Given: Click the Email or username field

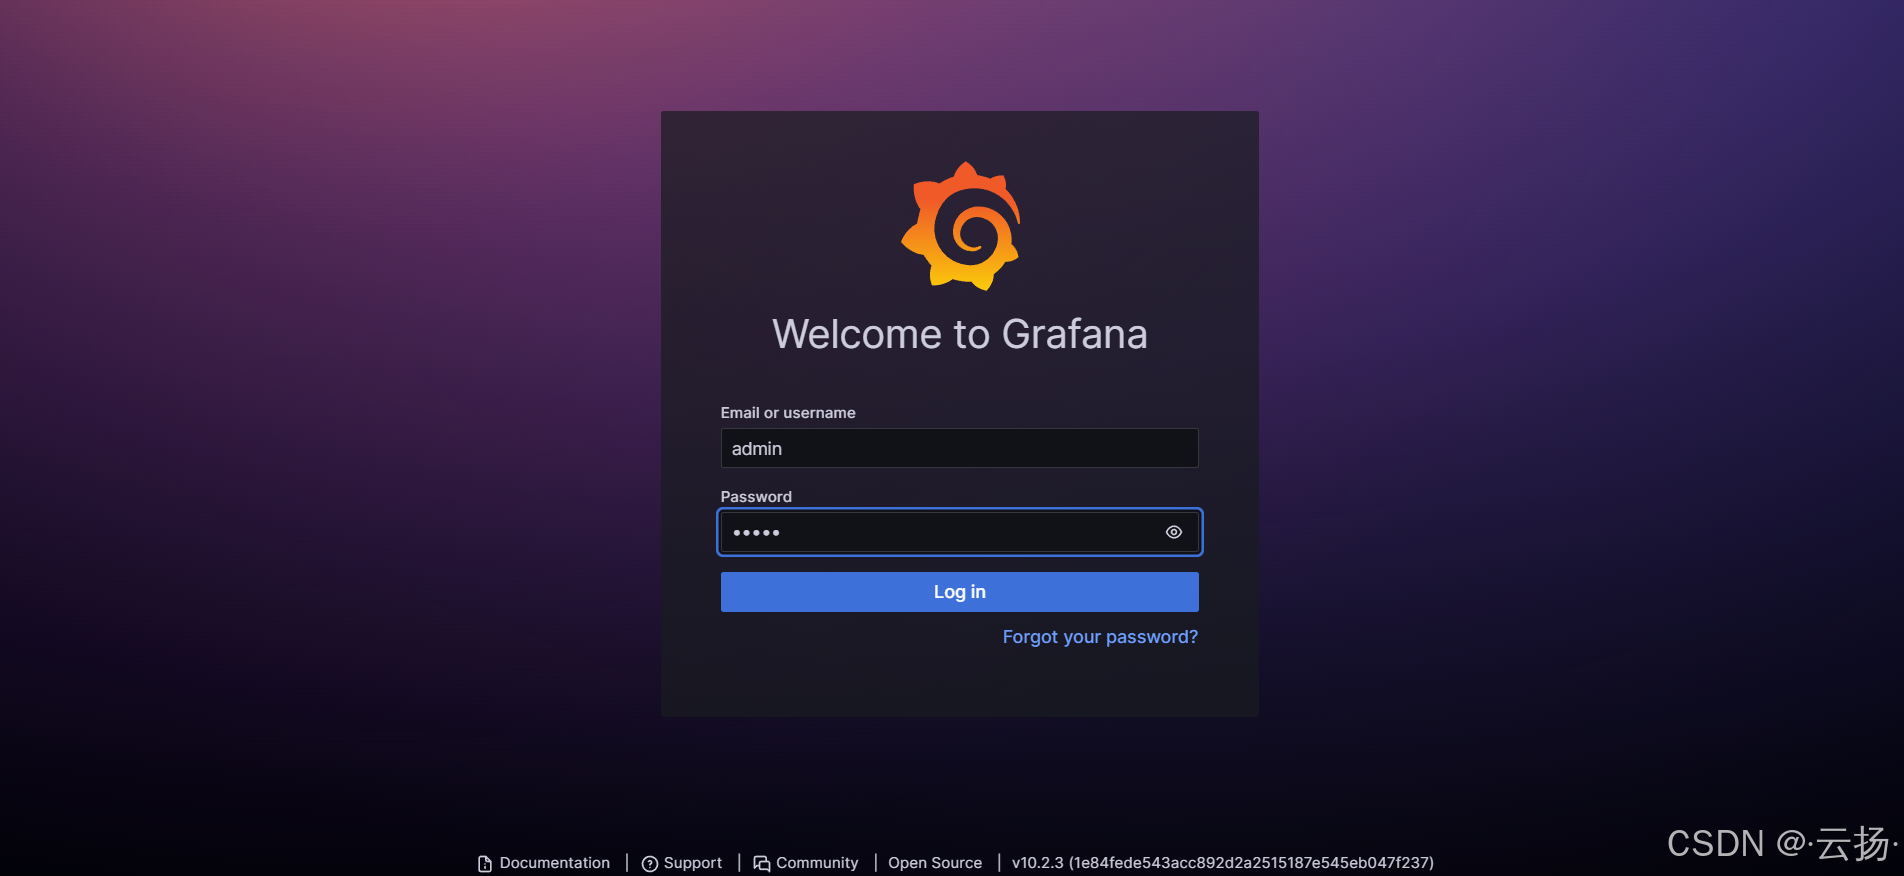Looking at the screenshot, I should coord(959,448).
